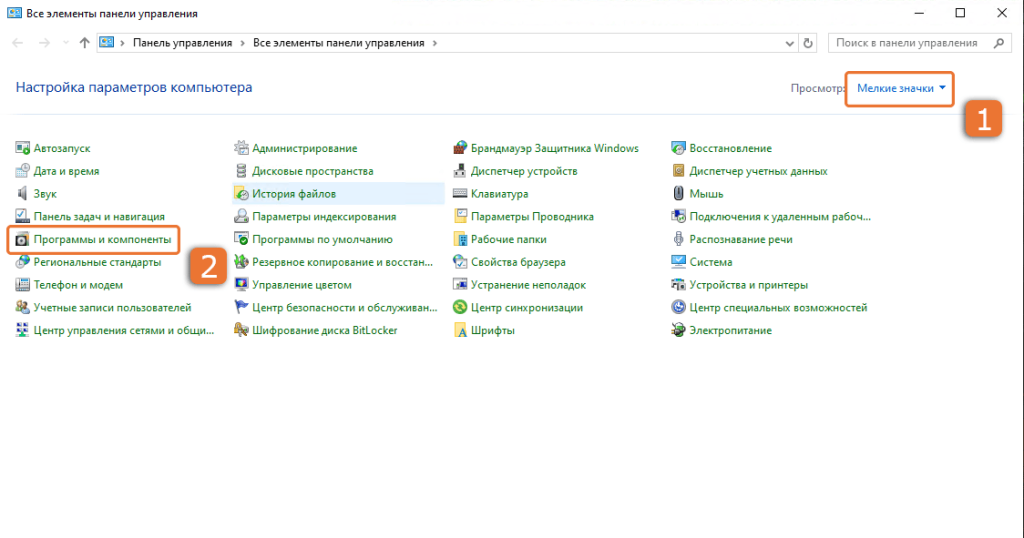Go up one level arrow
The height and width of the screenshot is (538, 1024).
(84, 43)
